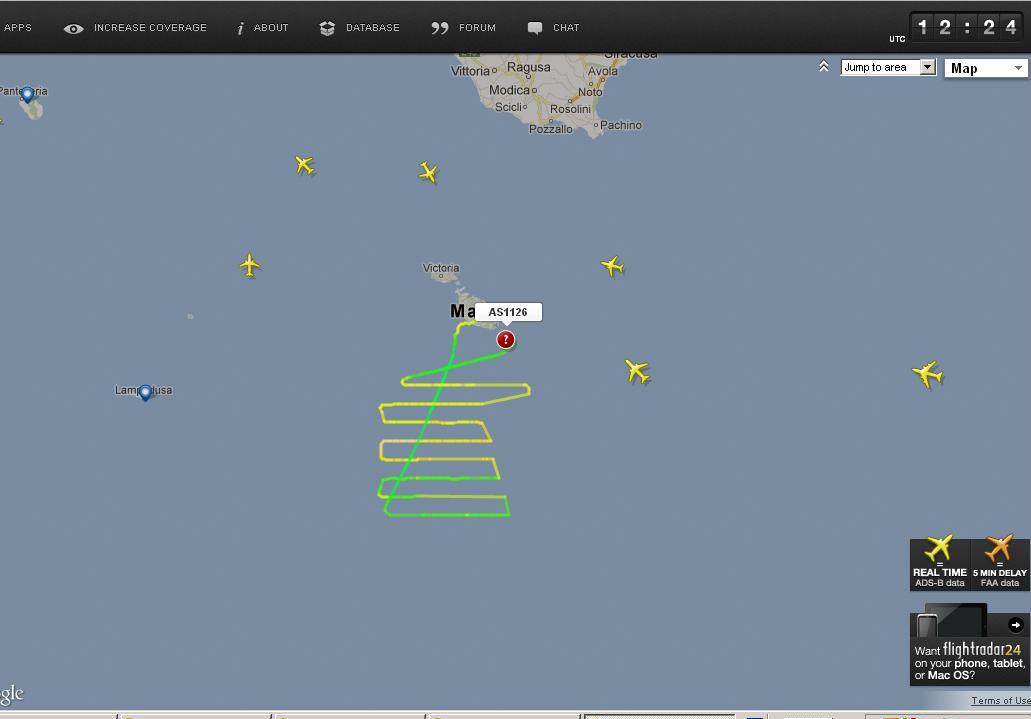Viewport: 1031px width, 719px height.
Task: Click the Vittoria town label
Action: tap(469, 71)
